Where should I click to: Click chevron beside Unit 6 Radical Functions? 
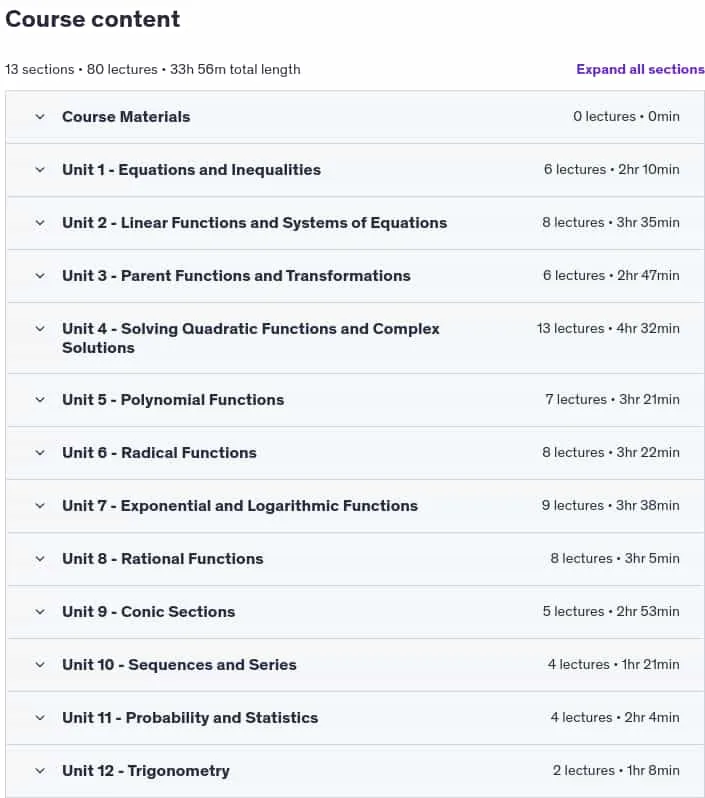[x=40, y=453]
